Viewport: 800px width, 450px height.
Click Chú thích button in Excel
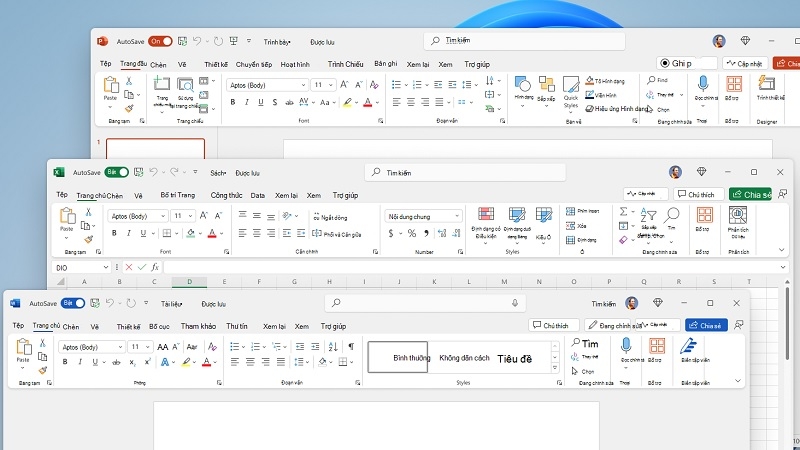click(x=696, y=194)
